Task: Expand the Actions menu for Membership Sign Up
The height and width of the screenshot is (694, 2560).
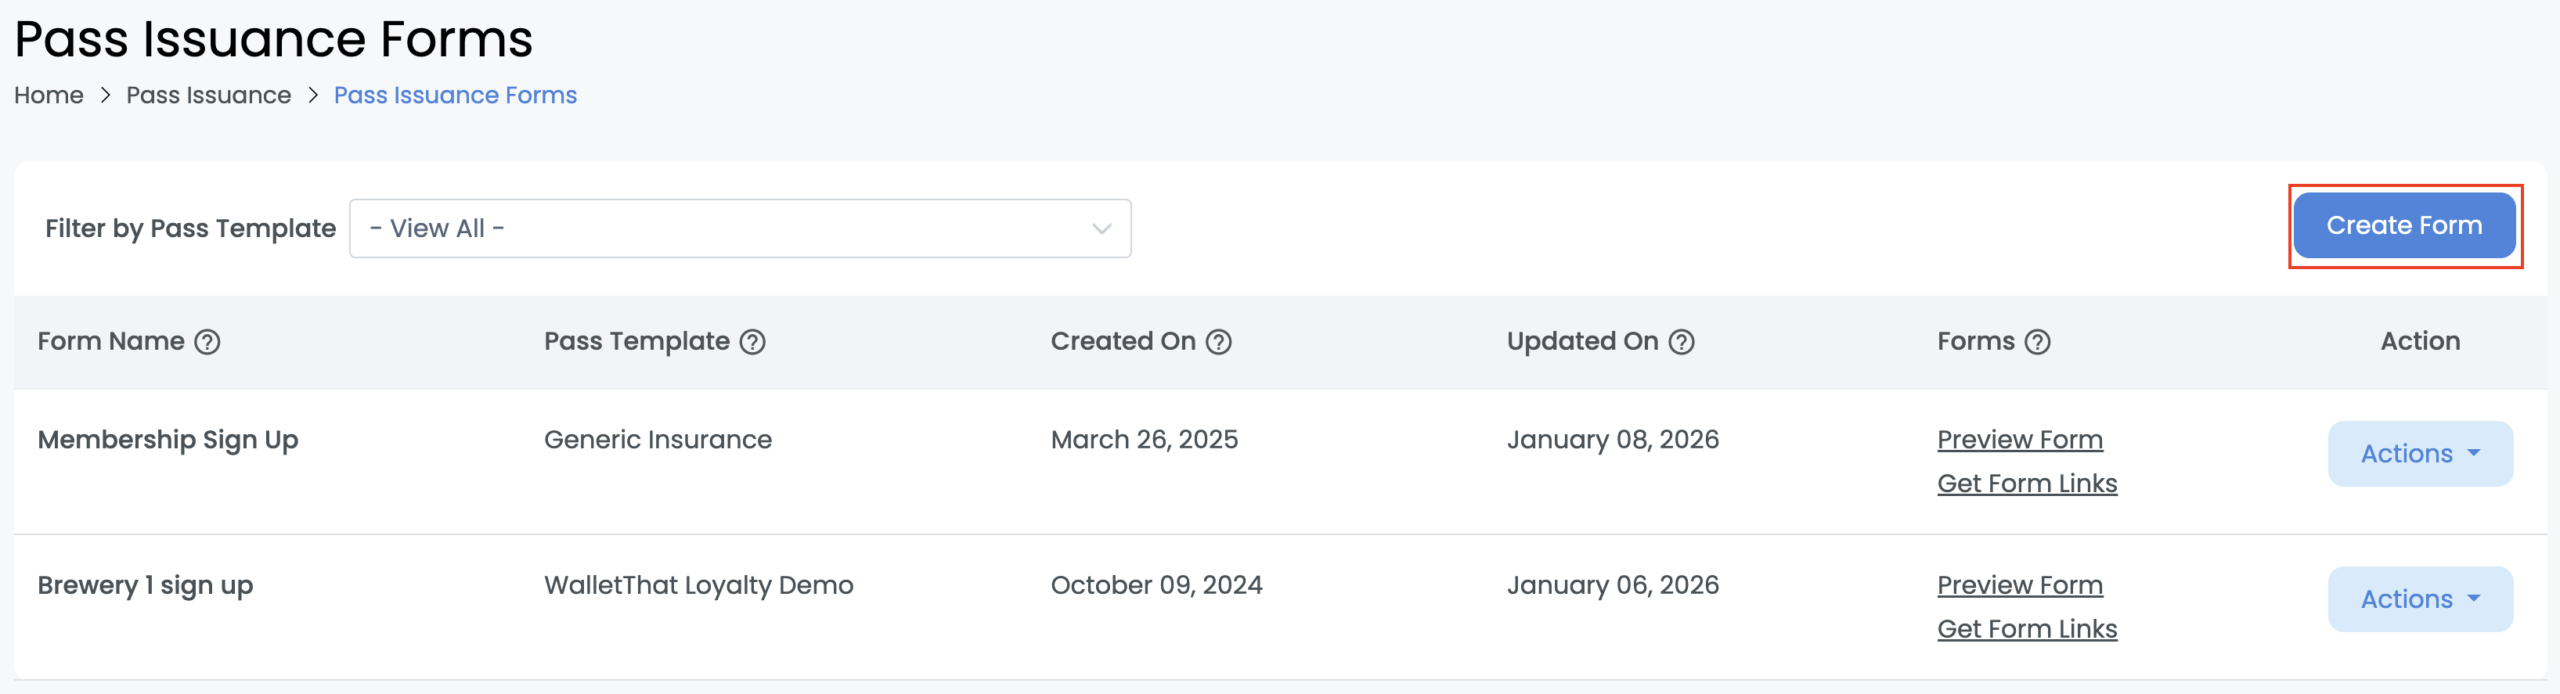Action: 2420,453
